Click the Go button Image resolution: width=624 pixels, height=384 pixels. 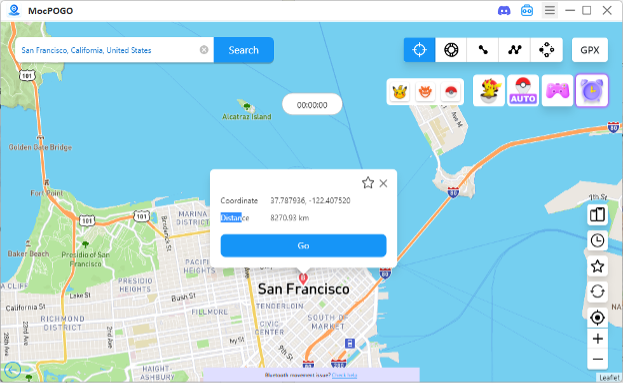coord(303,246)
